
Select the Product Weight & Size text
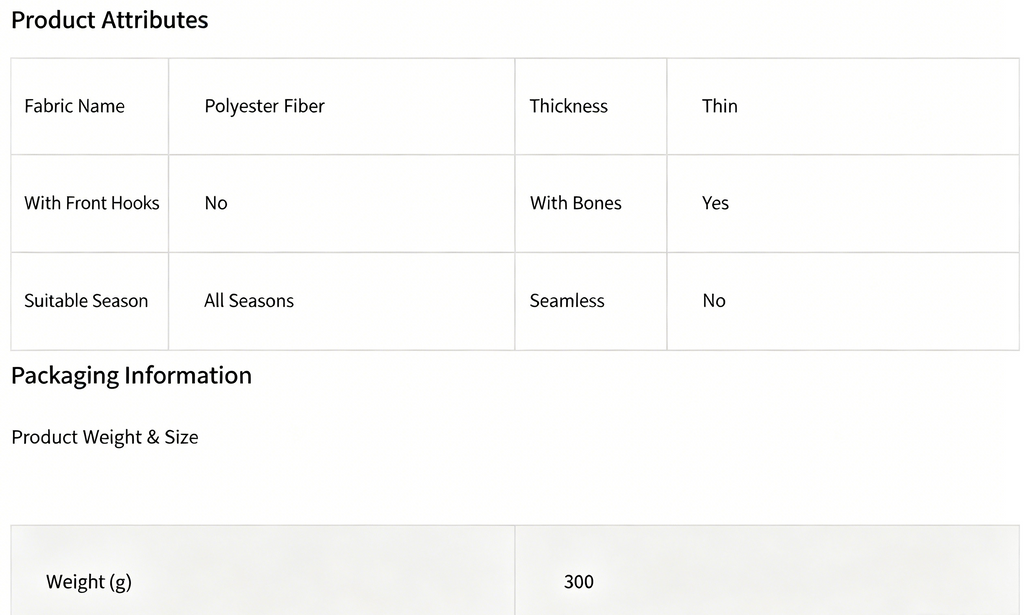pyautogui.click(x=104, y=437)
